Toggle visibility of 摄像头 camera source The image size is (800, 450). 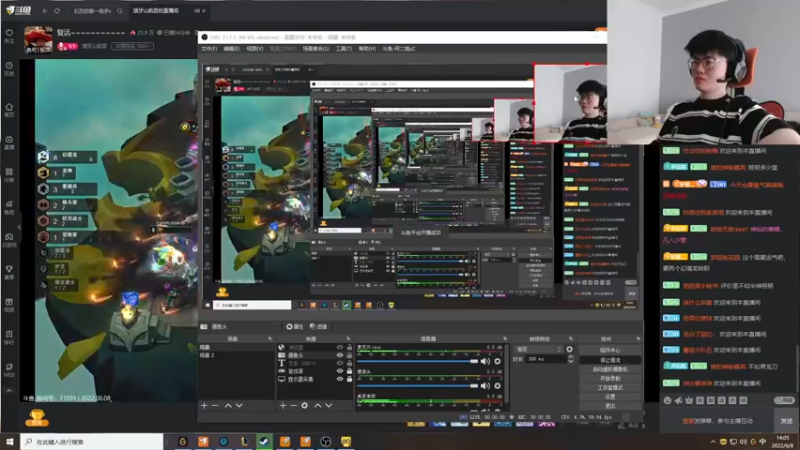click(x=340, y=355)
